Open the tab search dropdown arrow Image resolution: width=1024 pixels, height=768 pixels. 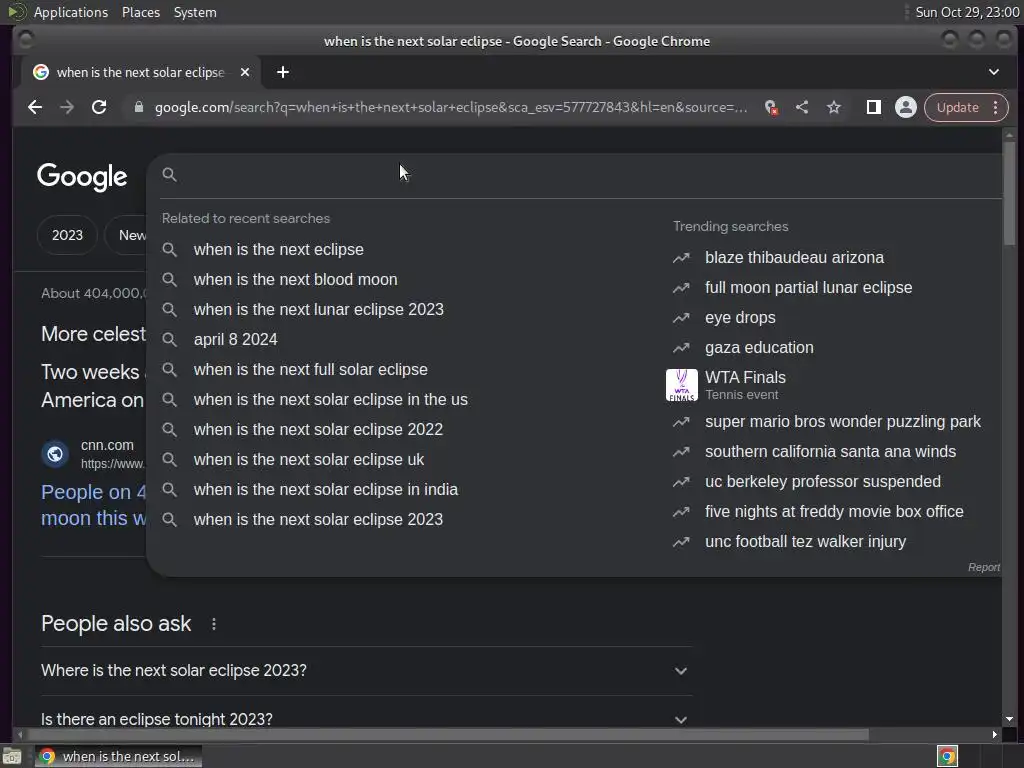click(993, 72)
